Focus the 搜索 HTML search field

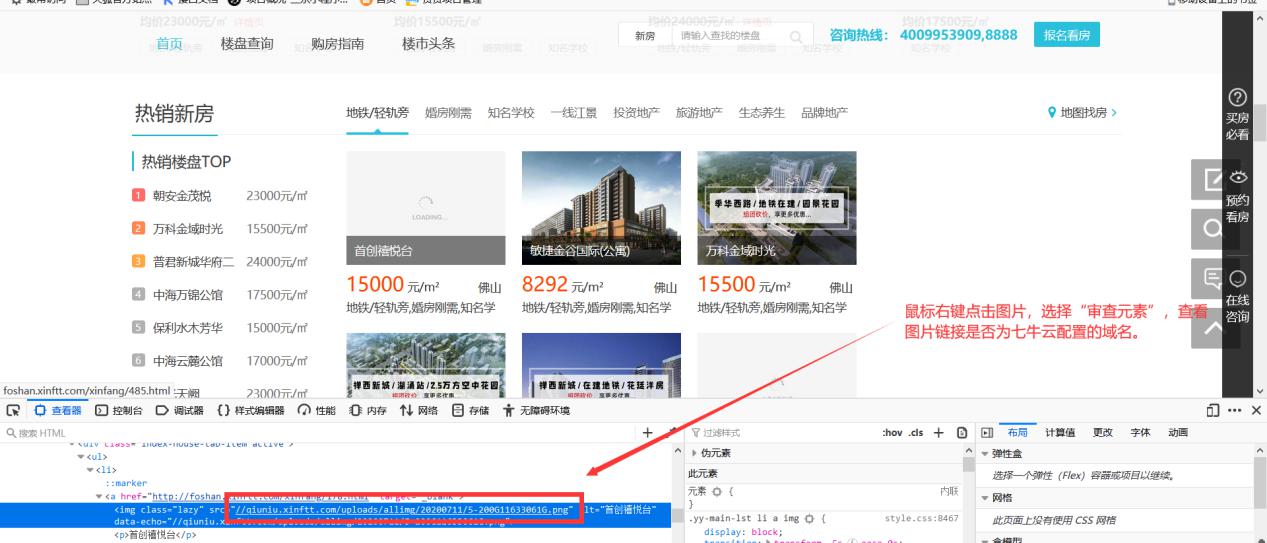320,432
